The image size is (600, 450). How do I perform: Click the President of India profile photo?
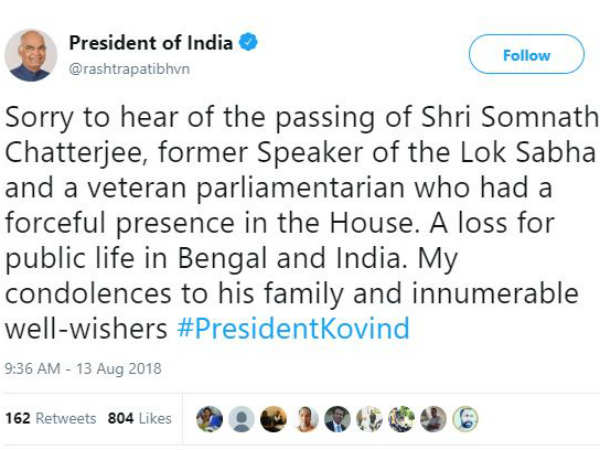pyautogui.click(x=31, y=55)
